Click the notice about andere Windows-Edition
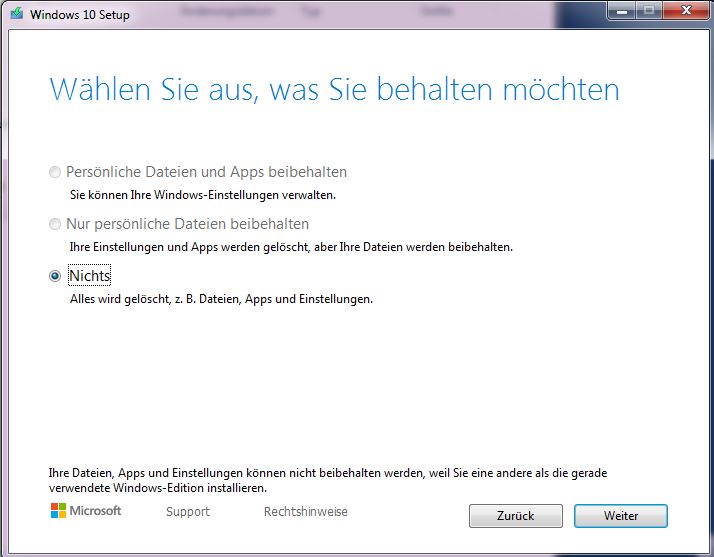This screenshot has width=714, height=557. [328, 480]
